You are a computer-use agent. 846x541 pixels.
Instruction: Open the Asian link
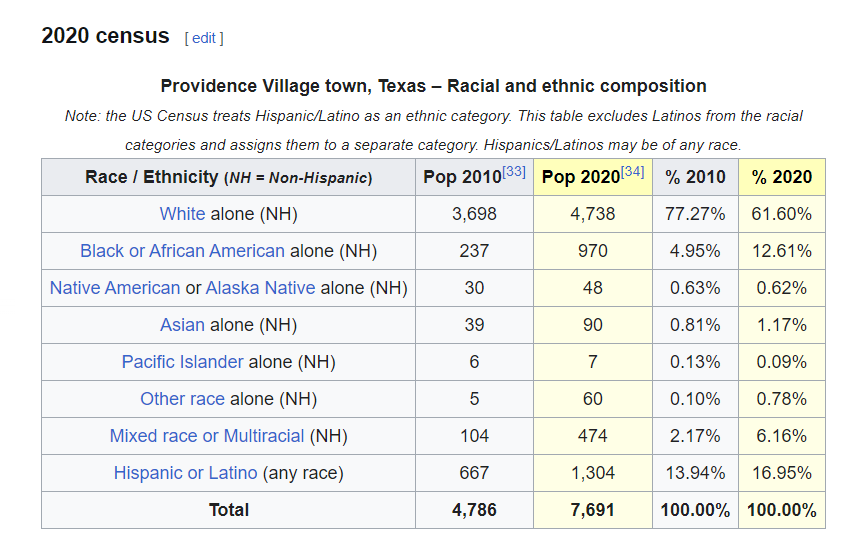[182, 325]
